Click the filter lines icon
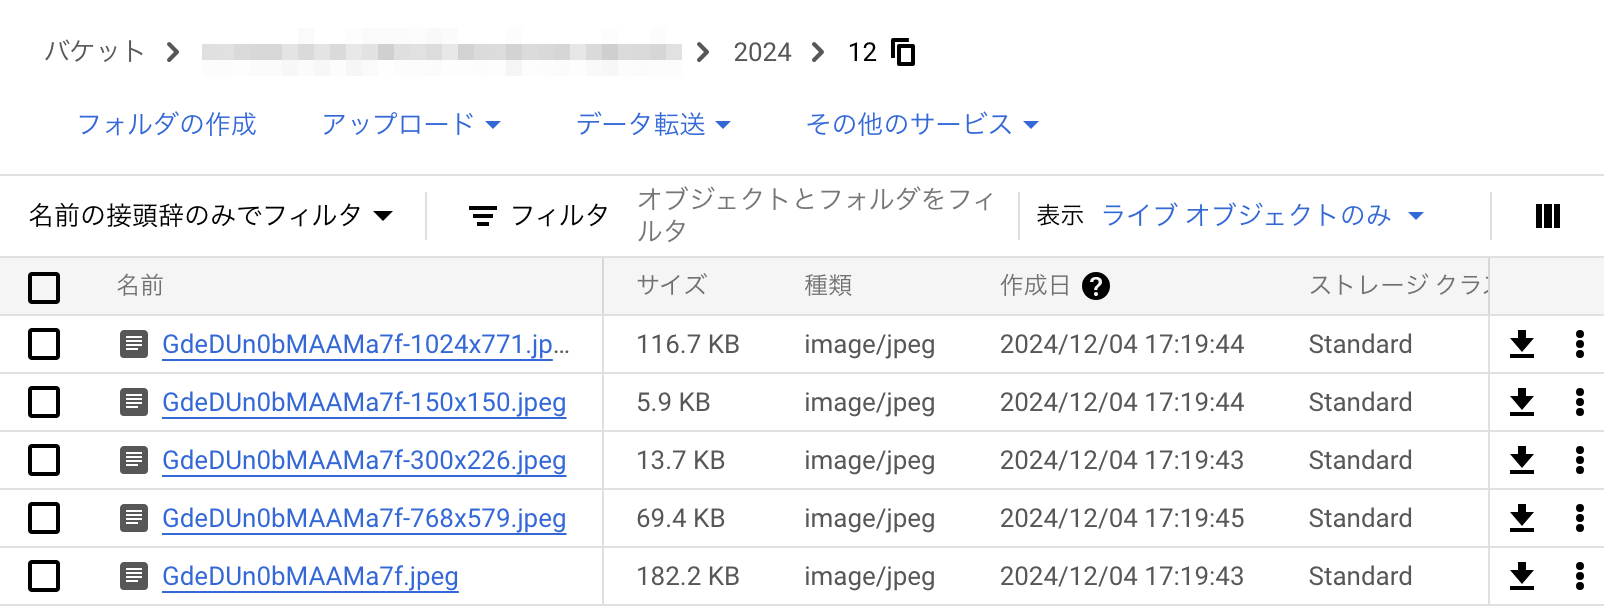The image size is (1608, 610). (483, 216)
